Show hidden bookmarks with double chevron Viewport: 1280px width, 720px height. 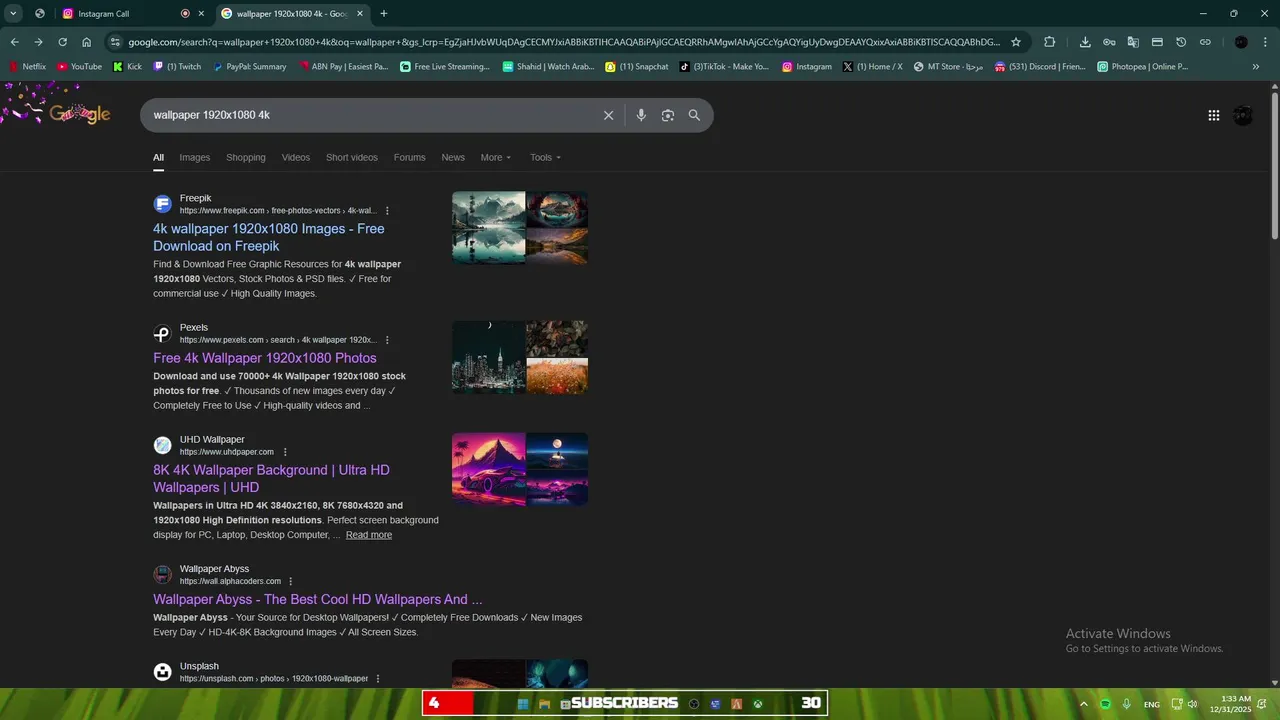click(x=1256, y=66)
